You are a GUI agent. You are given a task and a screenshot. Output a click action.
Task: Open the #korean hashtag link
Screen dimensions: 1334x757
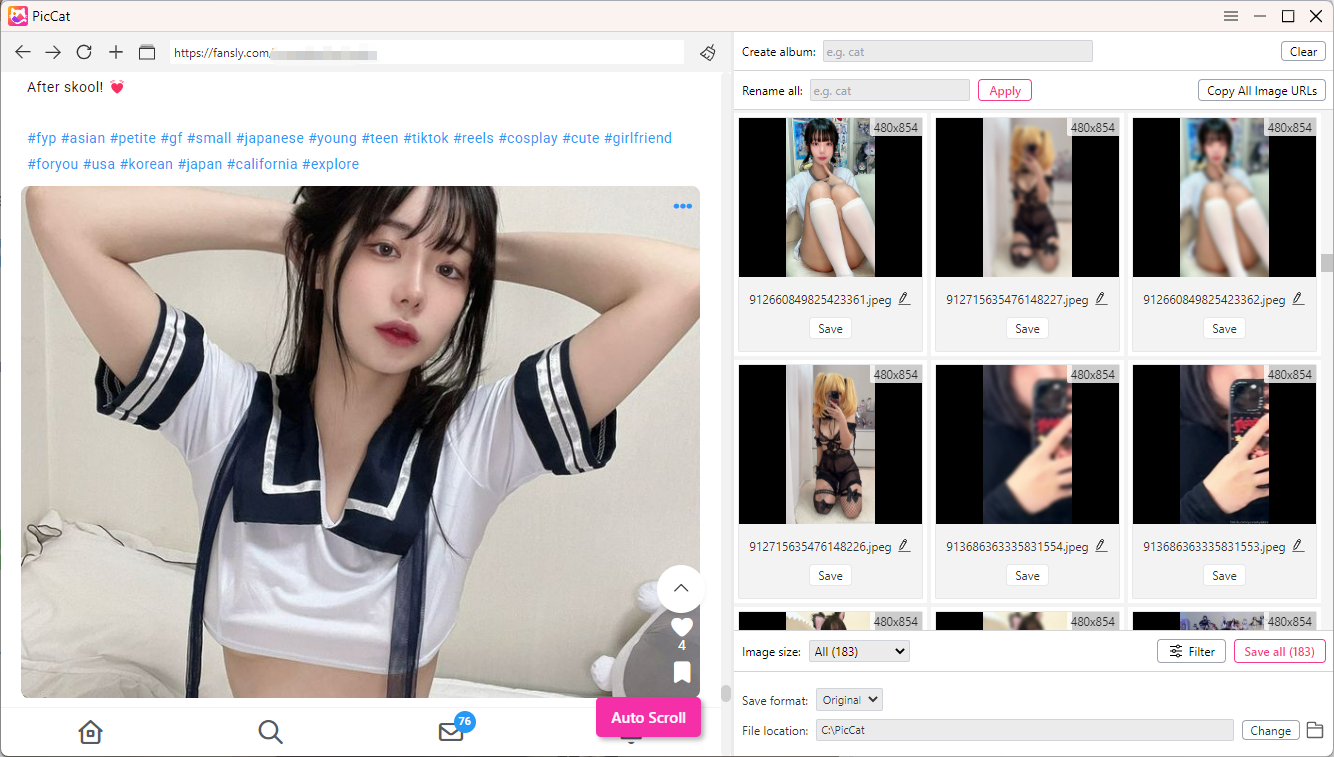point(146,164)
